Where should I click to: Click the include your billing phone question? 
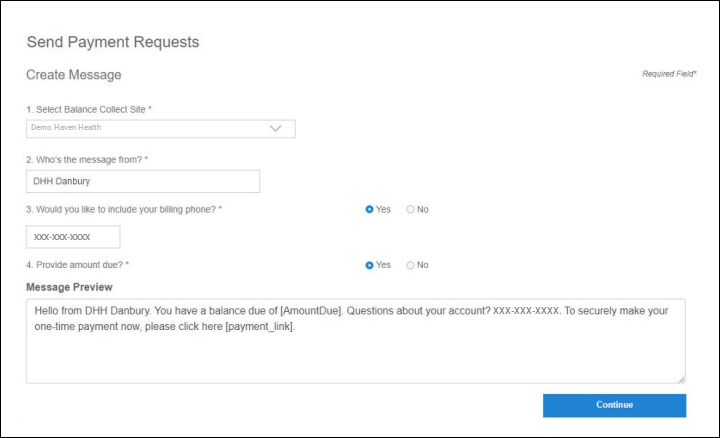point(123,209)
